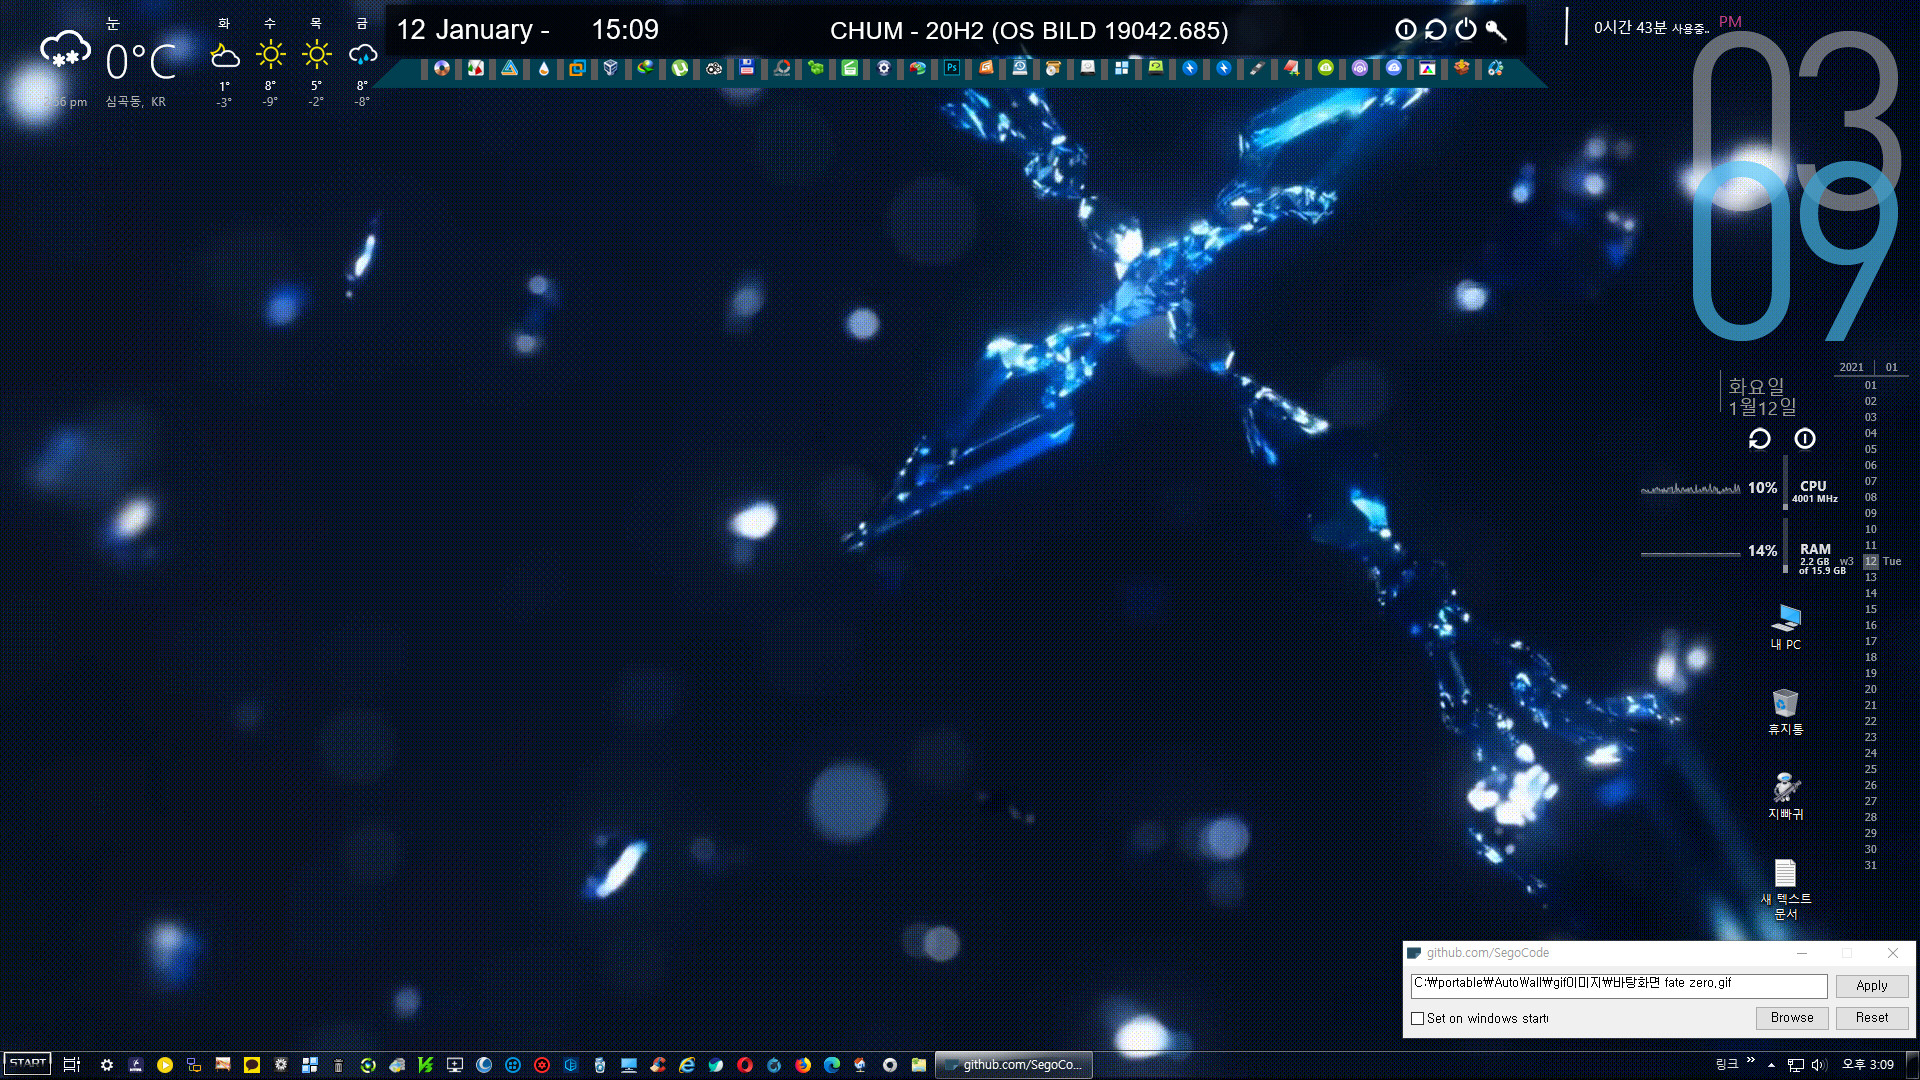The height and width of the screenshot is (1080, 1920).
Task: Click Apply in the AutoWall window
Action: pos(1871,985)
